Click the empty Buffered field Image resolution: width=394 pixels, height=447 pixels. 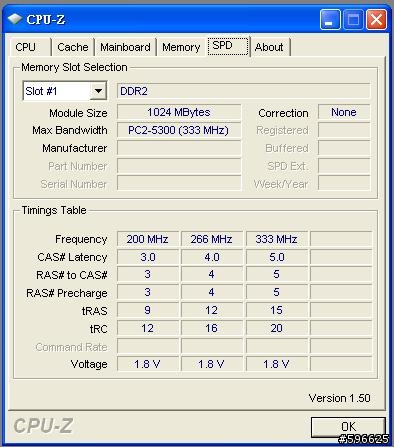pyautogui.click(x=344, y=148)
